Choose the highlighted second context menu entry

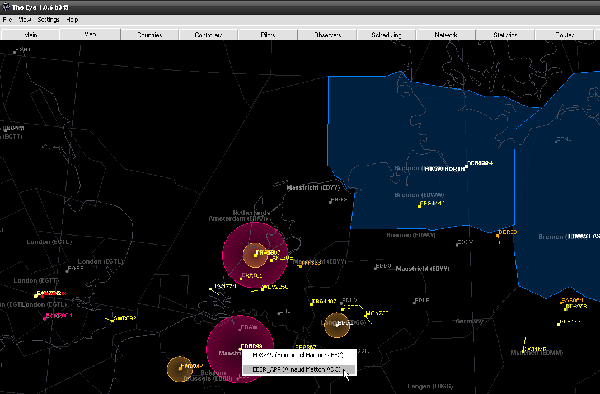pyautogui.click(x=299, y=370)
